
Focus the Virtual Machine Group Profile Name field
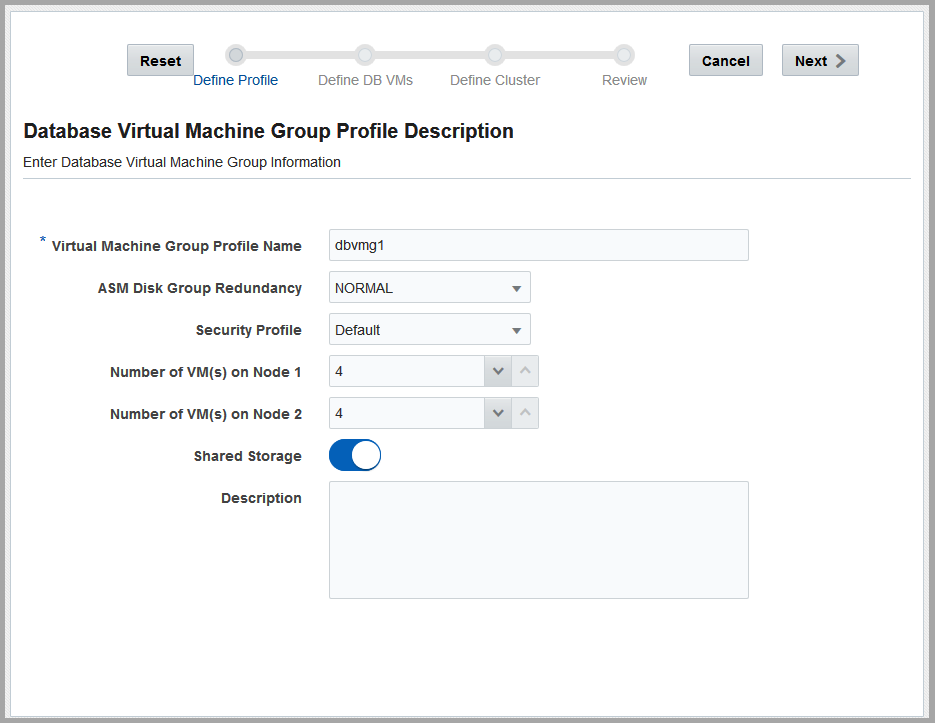[538, 245]
